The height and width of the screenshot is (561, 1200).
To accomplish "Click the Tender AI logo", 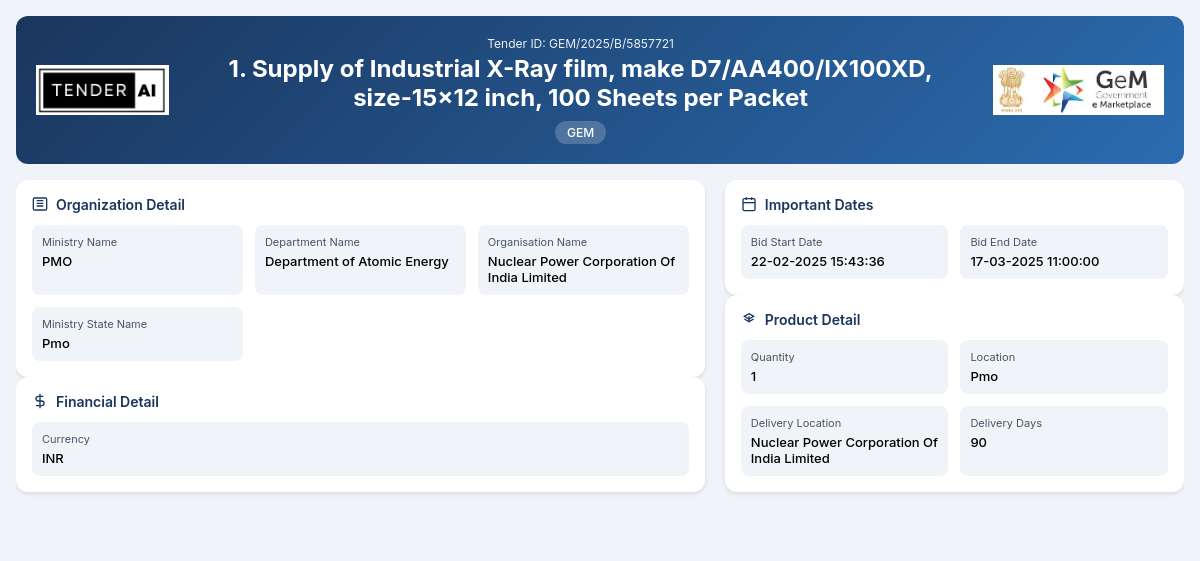I will [x=102, y=90].
